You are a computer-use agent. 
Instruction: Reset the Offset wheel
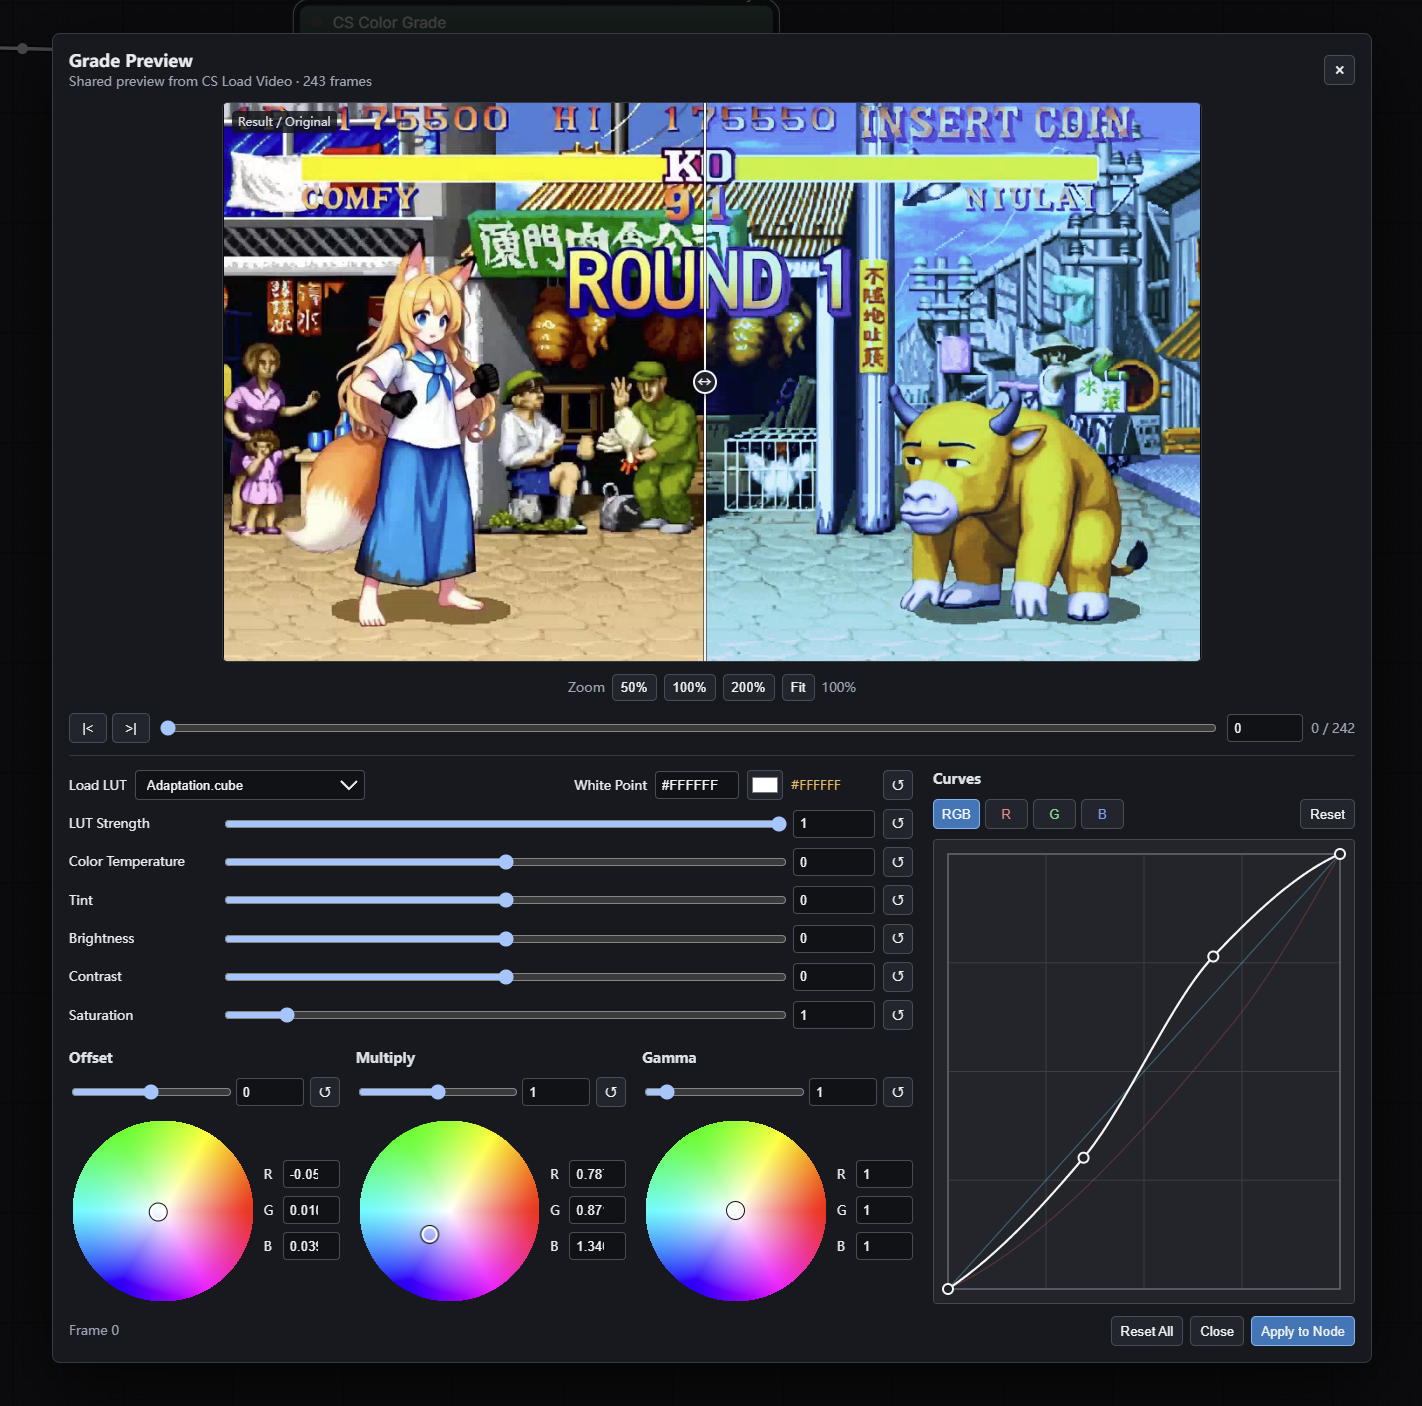click(325, 1092)
